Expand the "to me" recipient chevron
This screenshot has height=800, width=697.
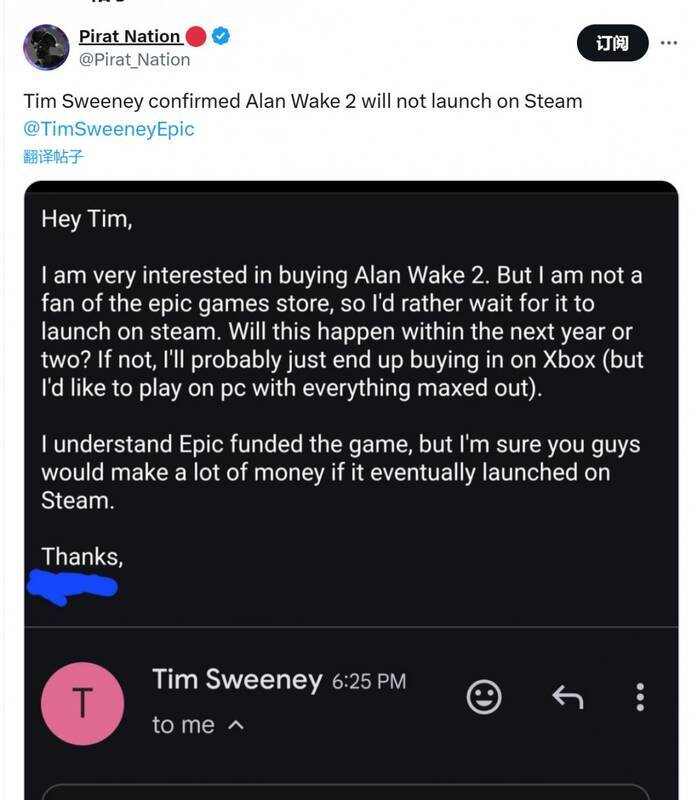pos(237,725)
